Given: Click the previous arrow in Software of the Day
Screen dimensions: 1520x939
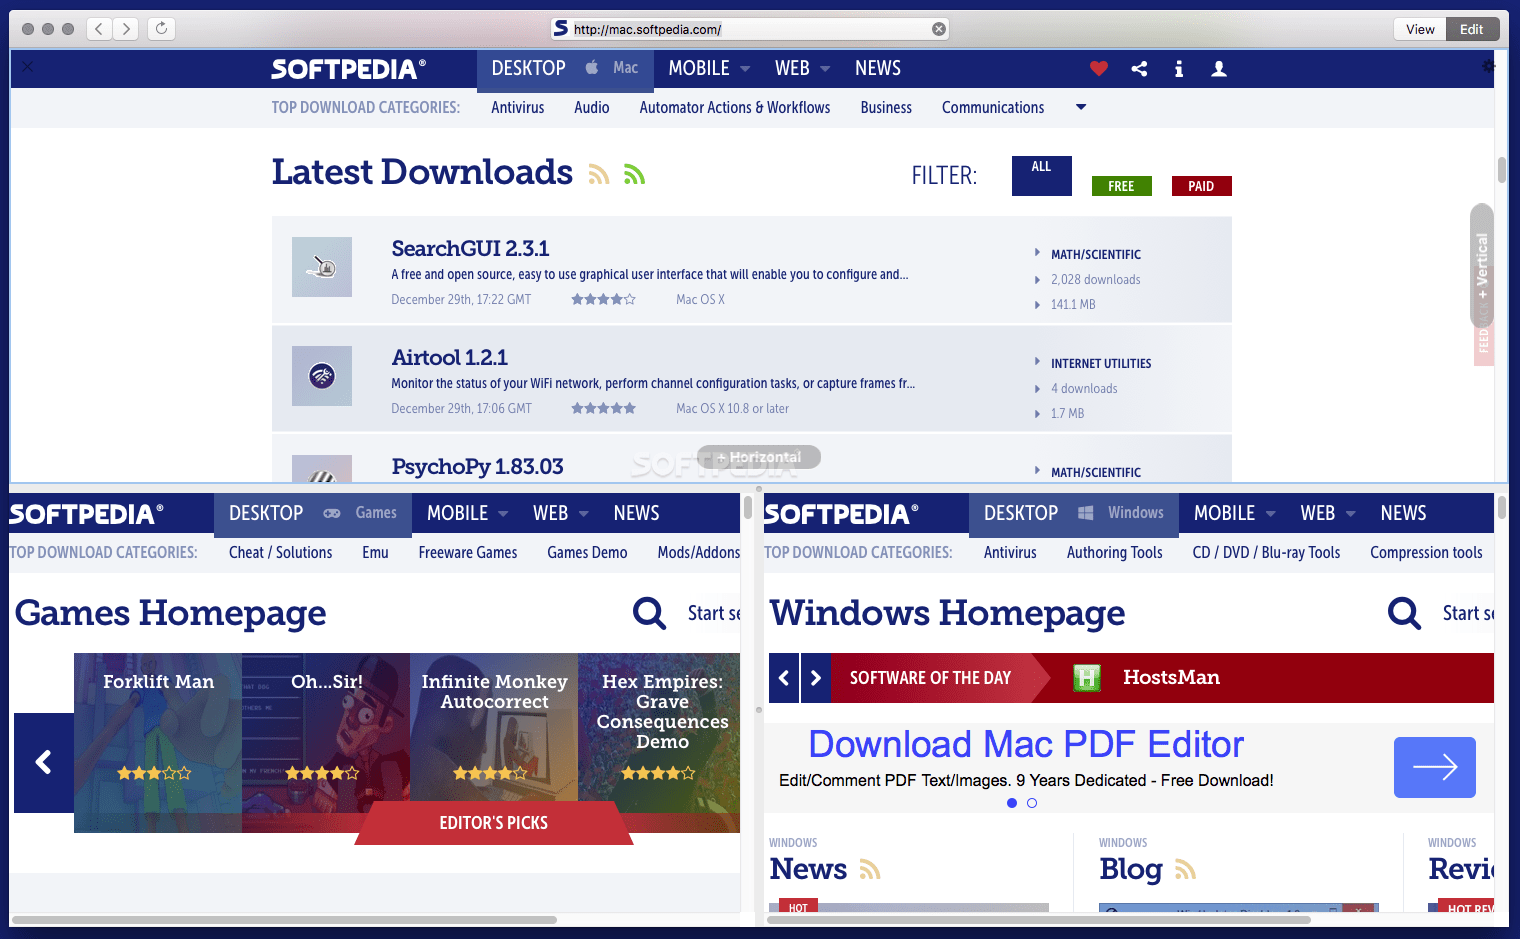Looking at the screenshot, I should [784, 678].
